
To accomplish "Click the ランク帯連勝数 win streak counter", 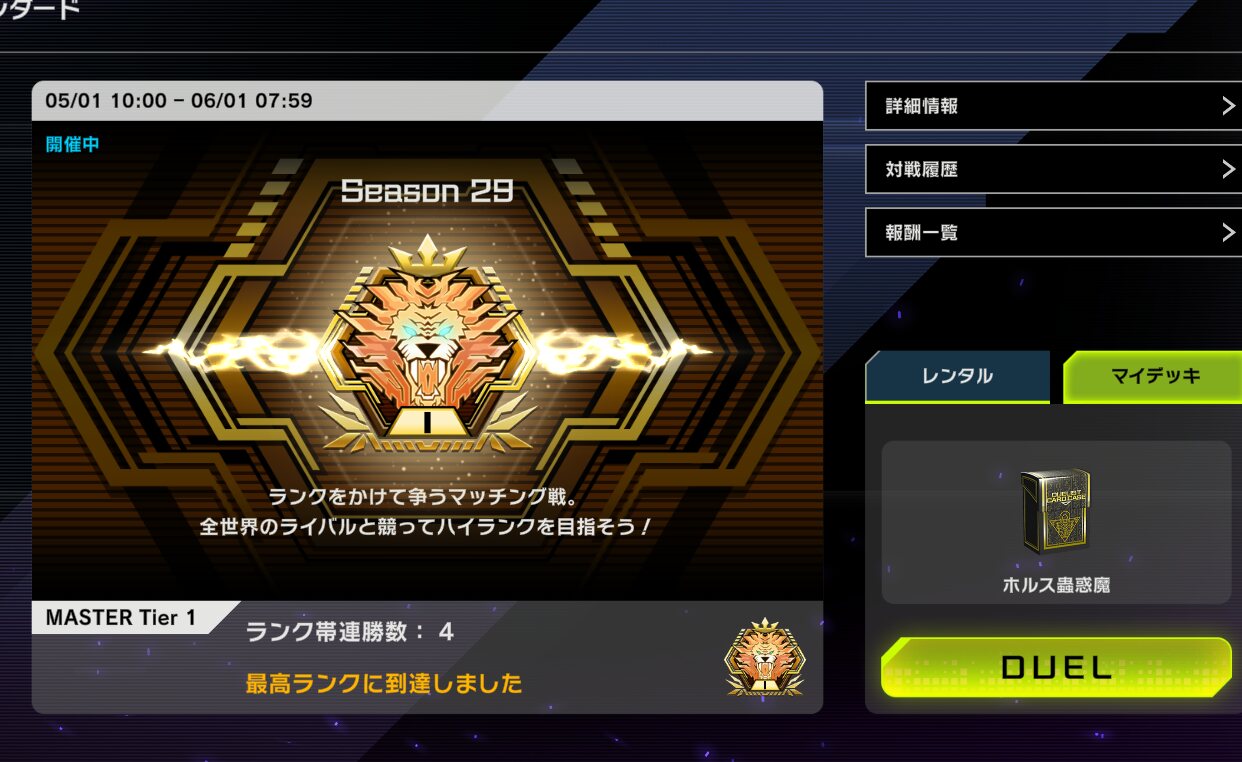I will coord(350,632).
